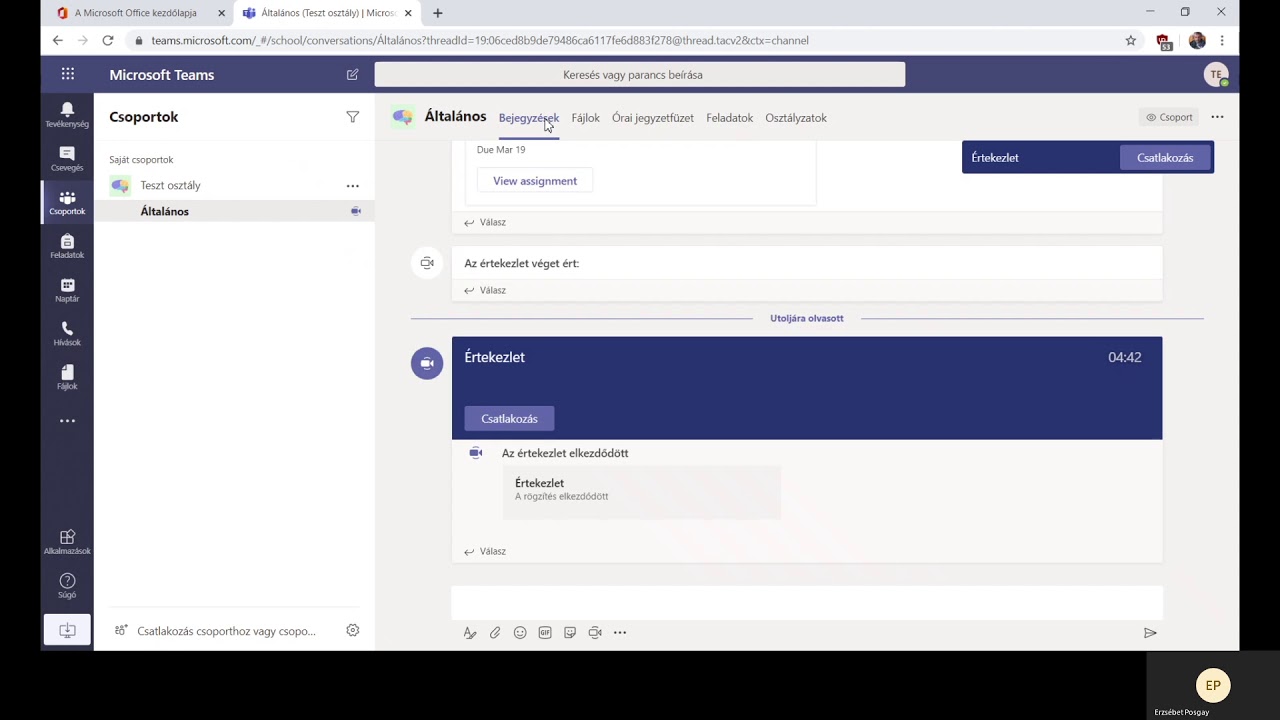The width and height of the screenshot is (1280, 720).
Task: Show more apps ellipsis in left rail
Action: coord(67,421)
